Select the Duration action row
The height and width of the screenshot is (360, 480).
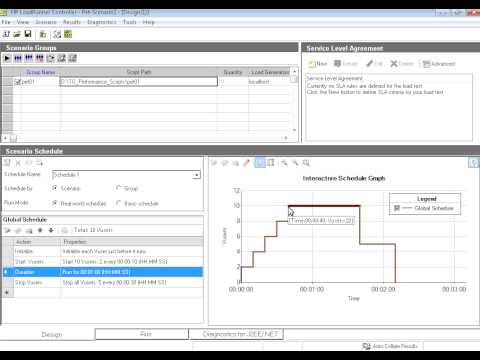point(103,272)
